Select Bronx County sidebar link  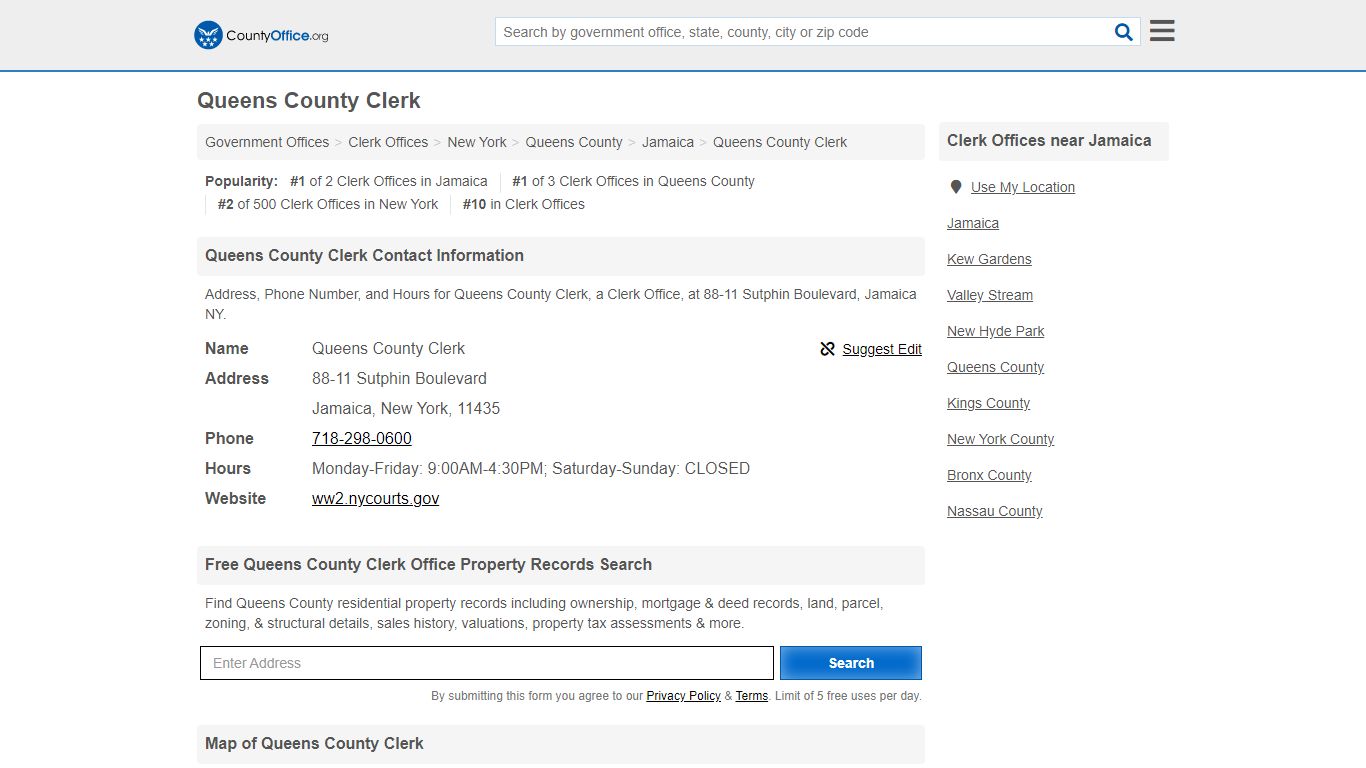tap(989, 475)
